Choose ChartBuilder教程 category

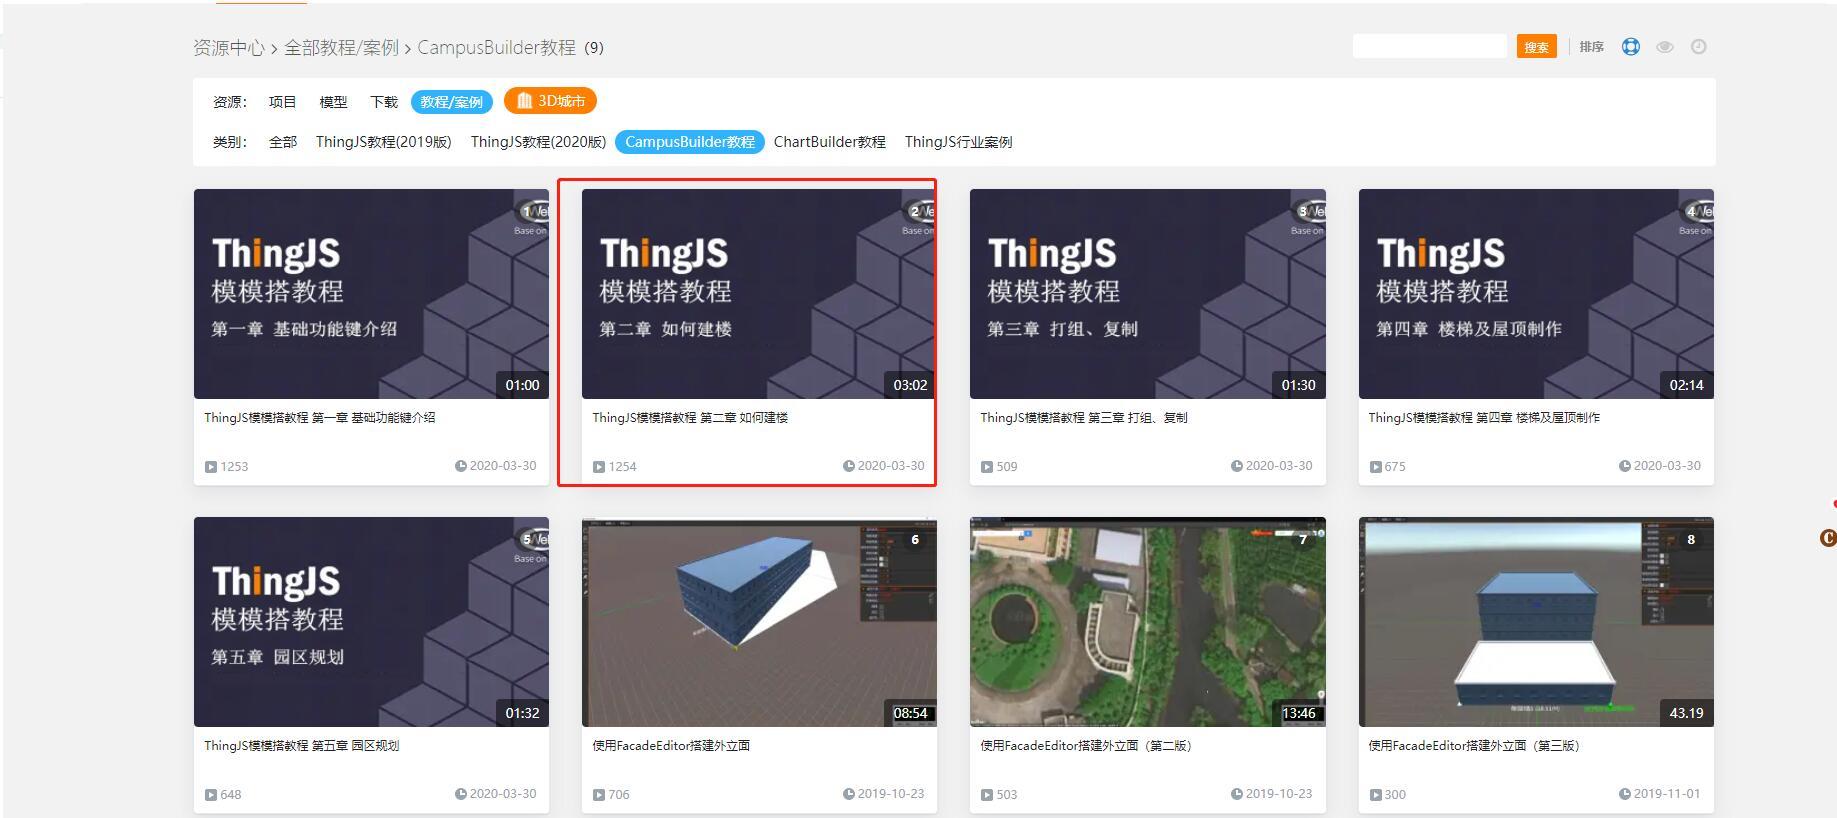(x=830, y=142)
